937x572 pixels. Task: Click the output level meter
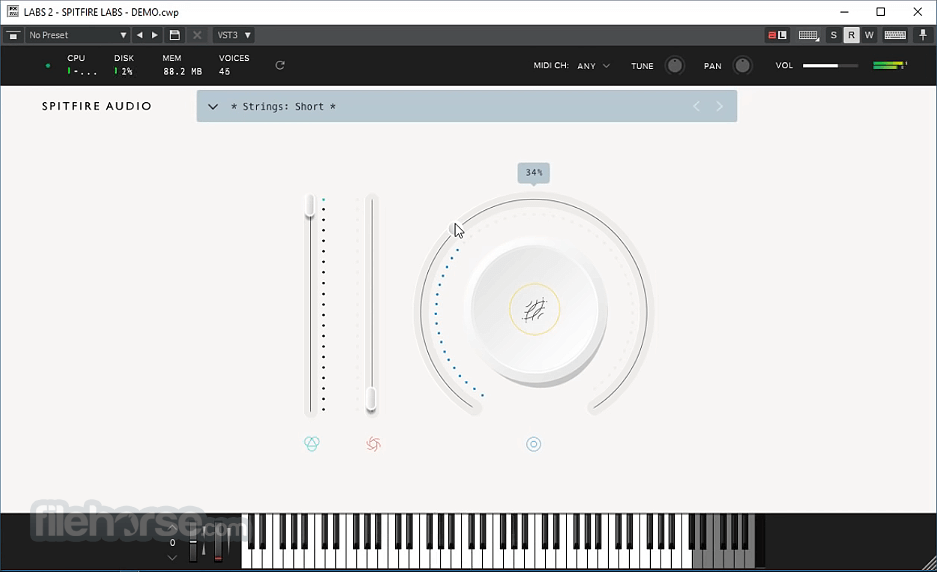[890, 65]
